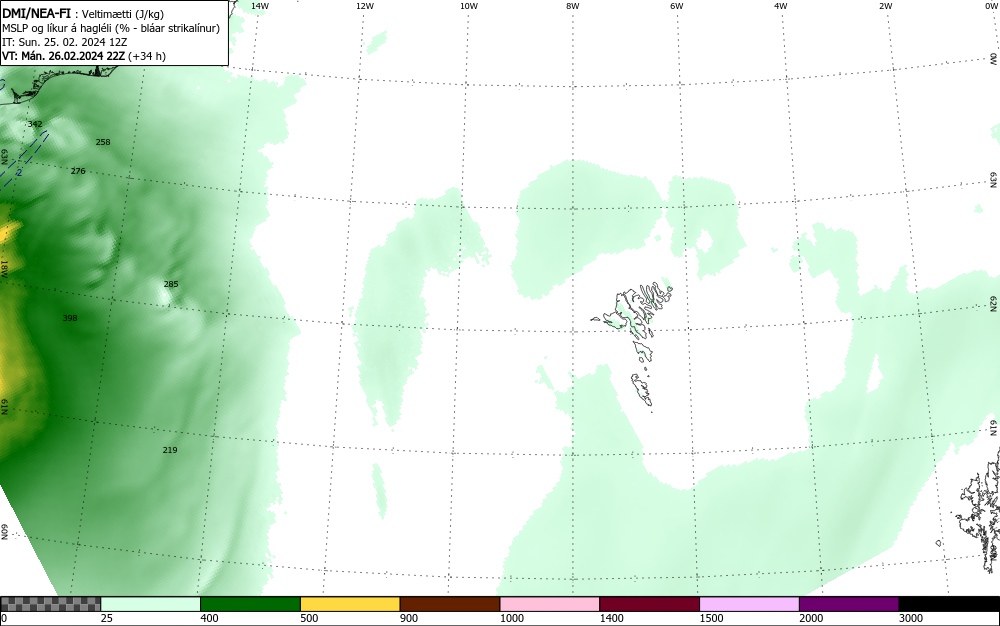Click the IT: Sun. 25. 02. 2024 12Z line
Screen dimensions: 1000x626
coord(65,42)
